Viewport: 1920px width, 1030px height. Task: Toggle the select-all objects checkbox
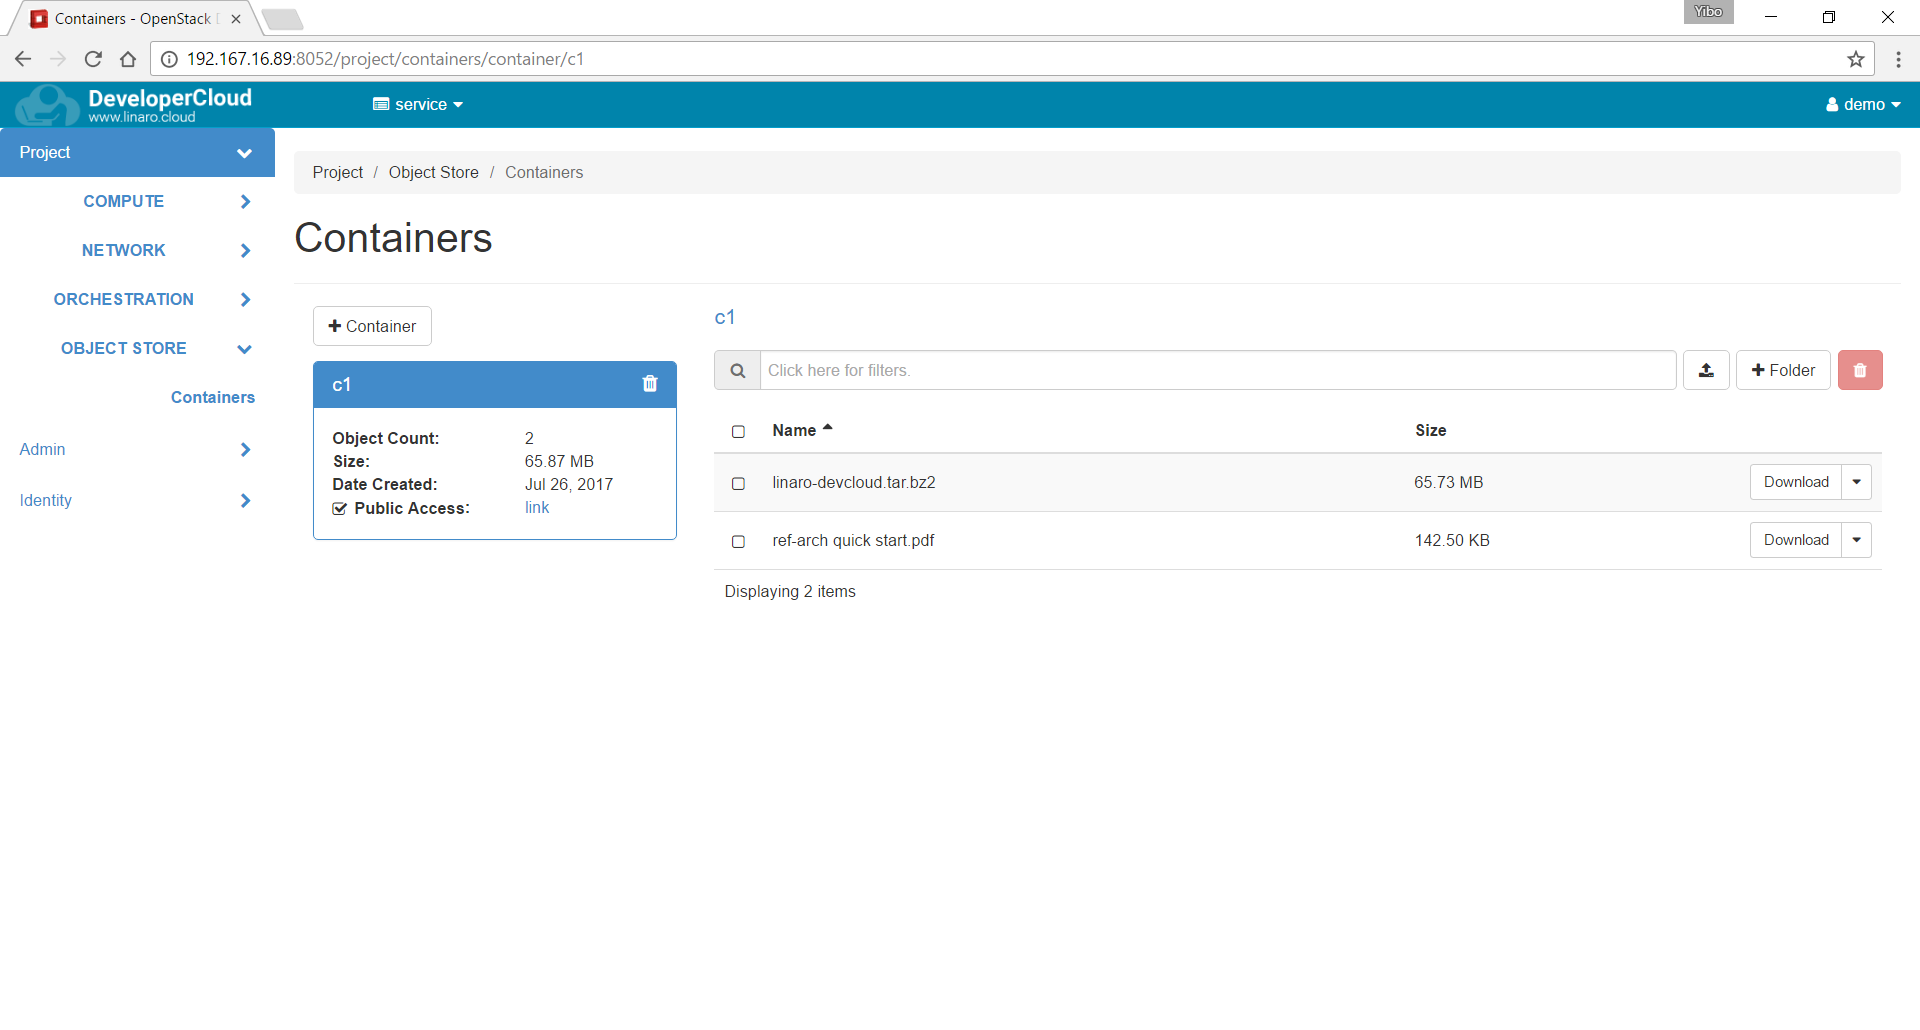tap(738, 431)
